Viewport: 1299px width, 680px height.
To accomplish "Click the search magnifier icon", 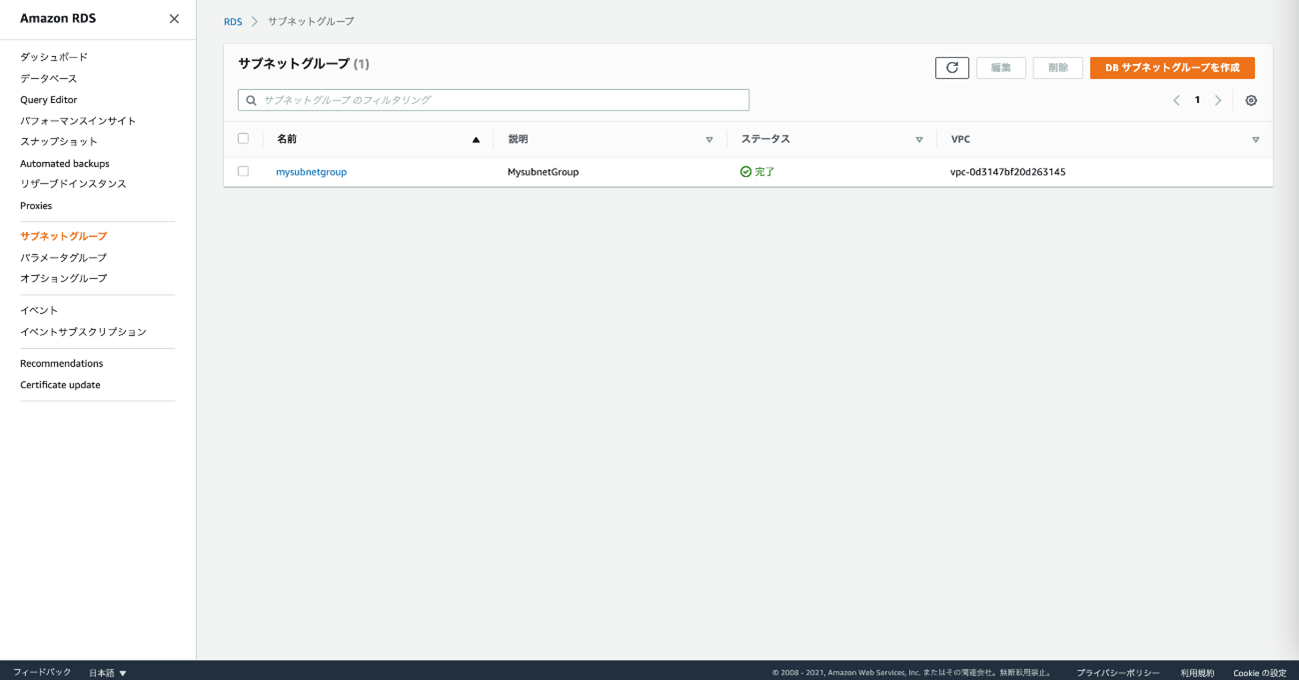I will [252, 100].
